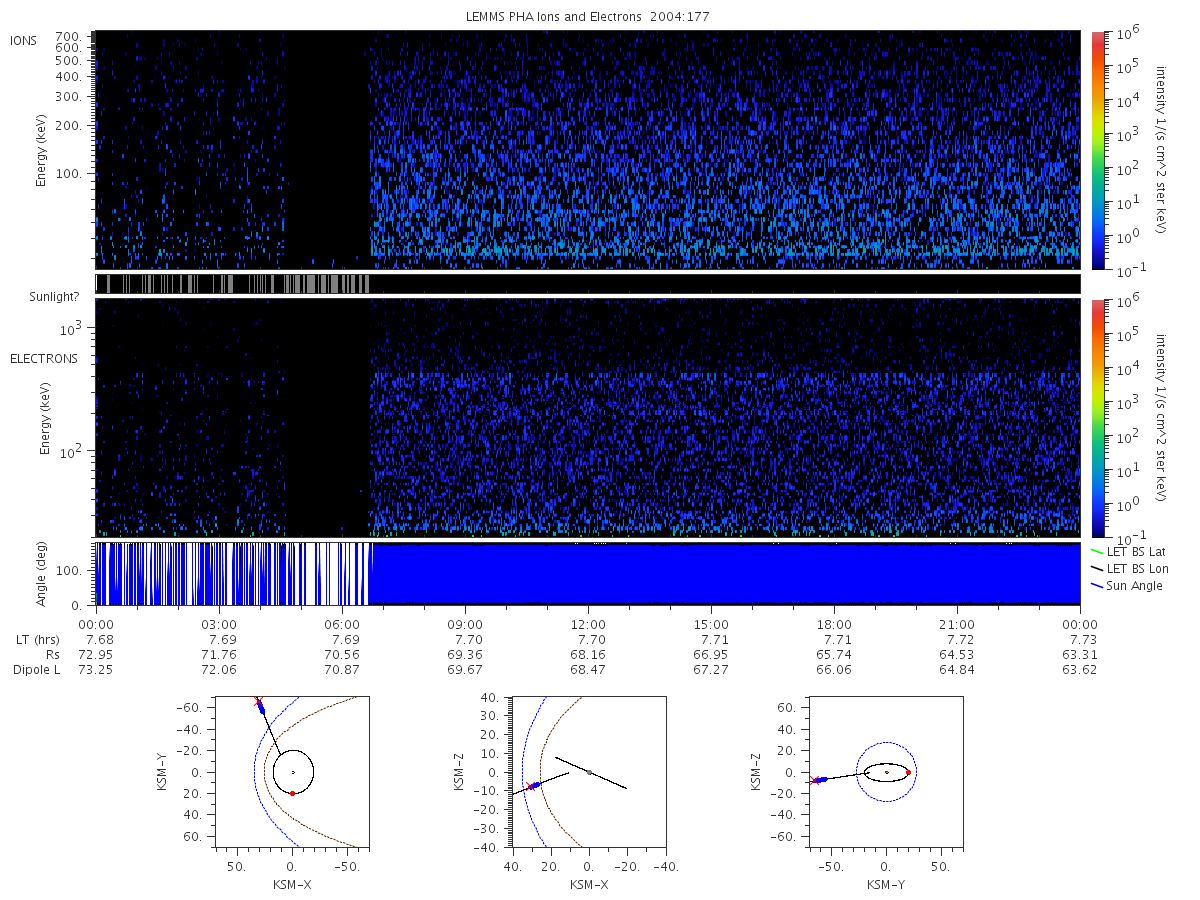This screenshot has width=1200, height=900.
Task: Click the middle KSM-X KSM-Z orbit plot
Action: 589,772
